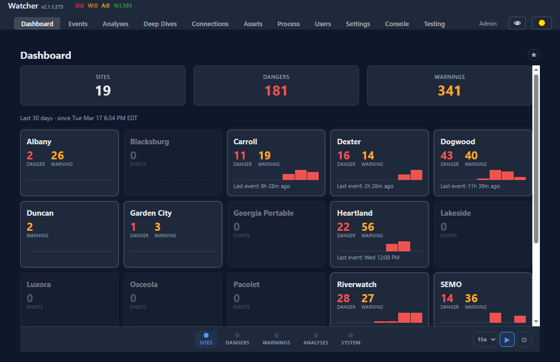Click the Admin user label
Image resolution: width=560 pixels, height=362 pixels.
pos(488,24)
